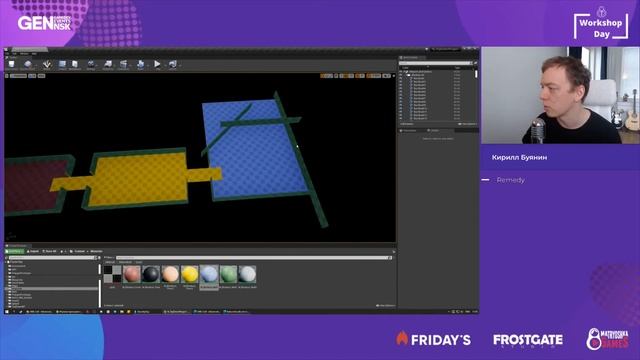Select the green material sphere
Screen dimensions: 640x360
(x=228, y=274)
